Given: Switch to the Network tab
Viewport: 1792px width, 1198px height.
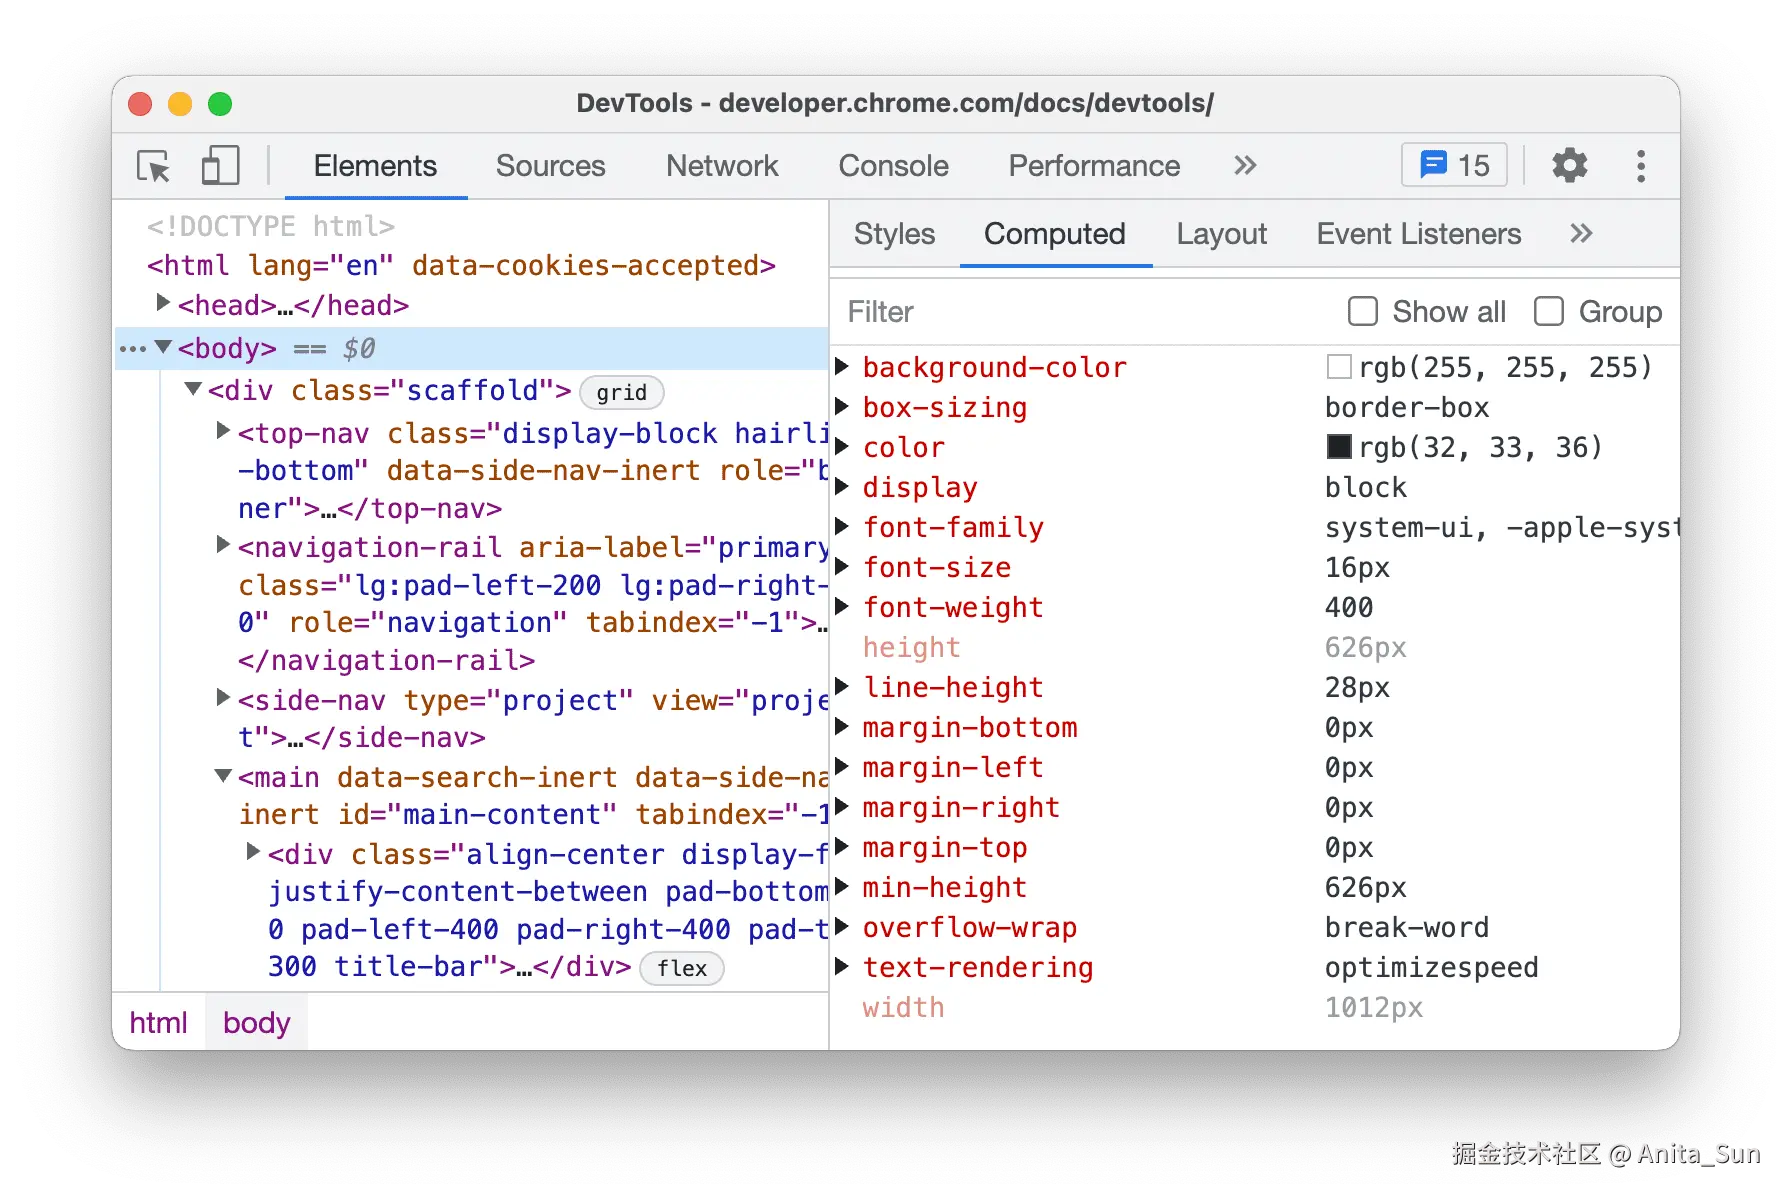Looking at the screenshot, I should (722, 166).
